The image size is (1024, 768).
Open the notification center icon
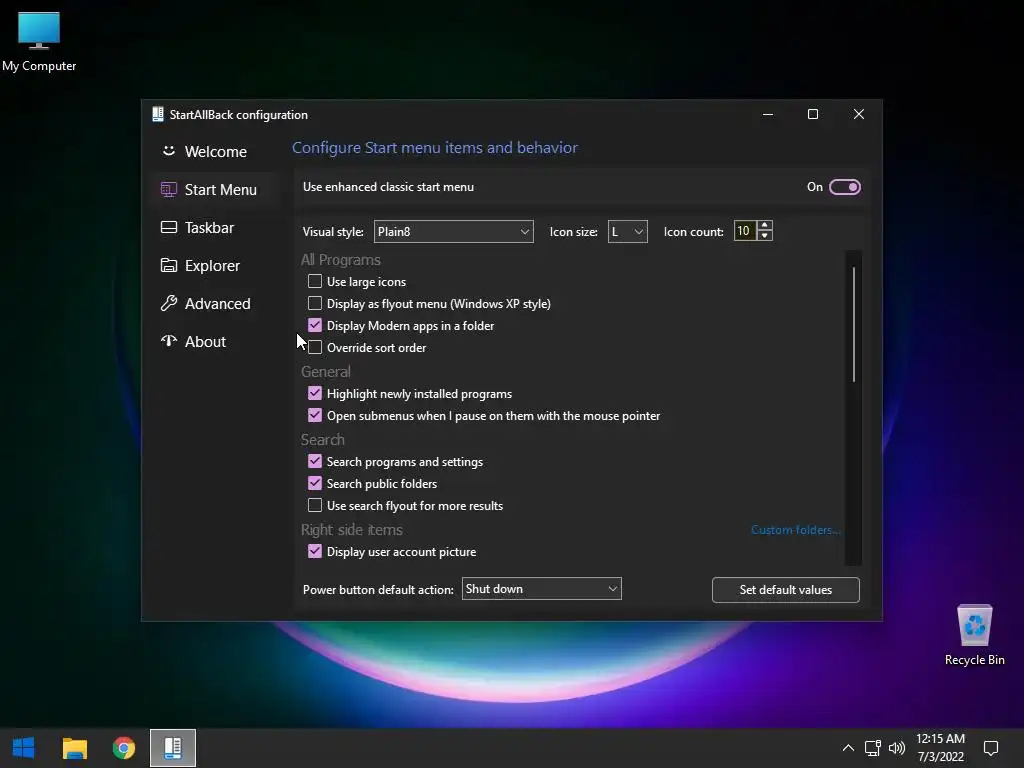click(x=991, y=748)
